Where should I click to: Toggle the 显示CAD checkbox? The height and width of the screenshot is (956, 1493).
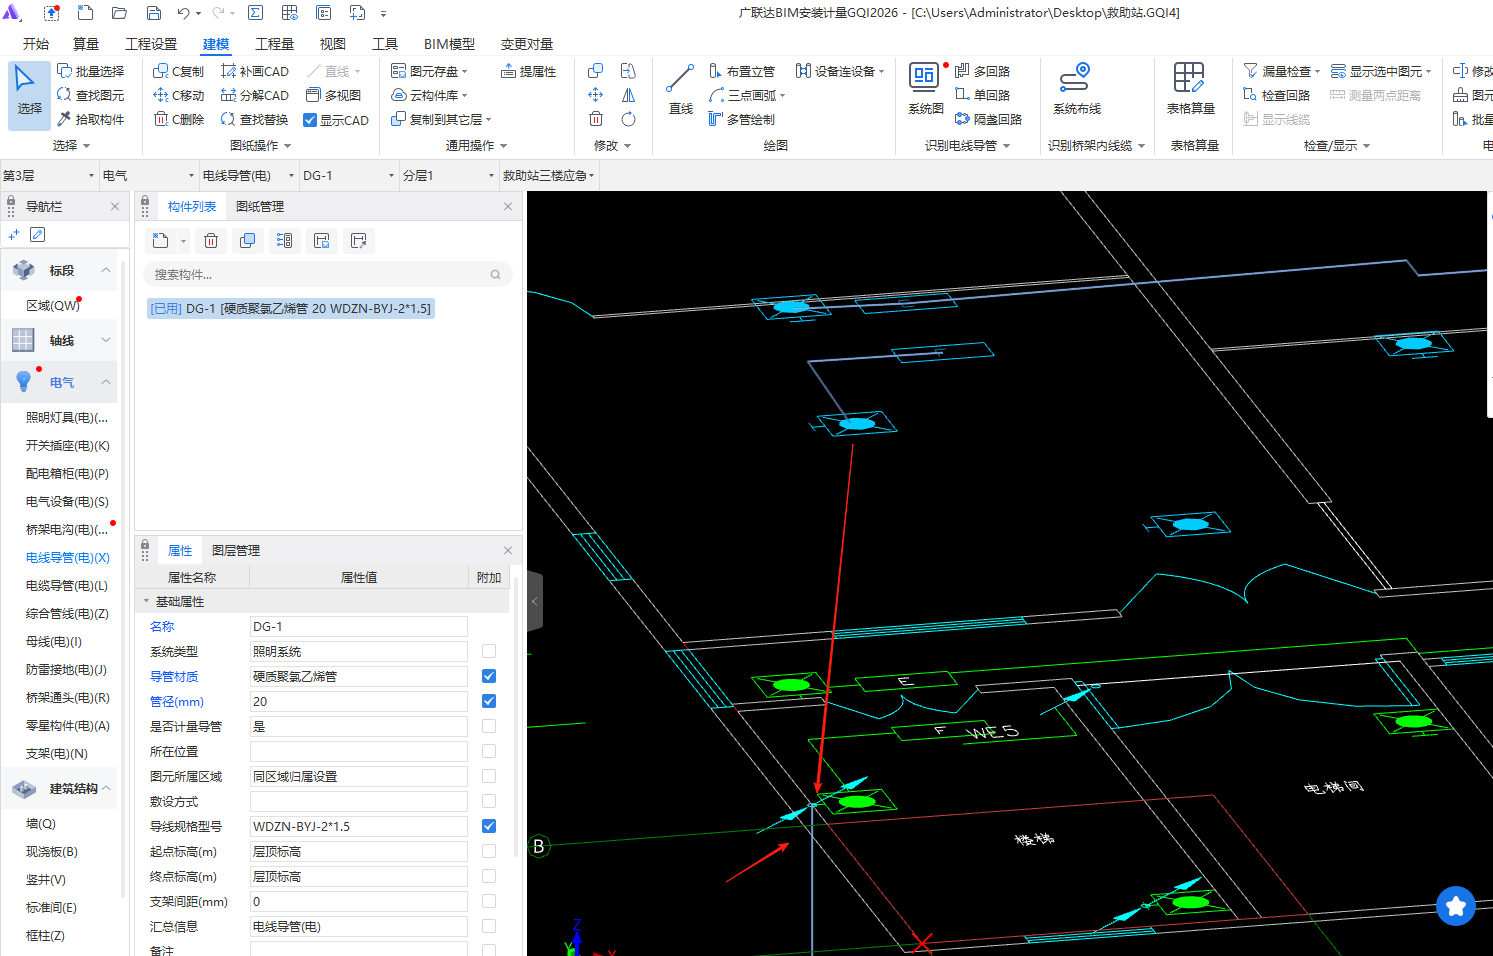pyautogui.click(x=310, y=120)
